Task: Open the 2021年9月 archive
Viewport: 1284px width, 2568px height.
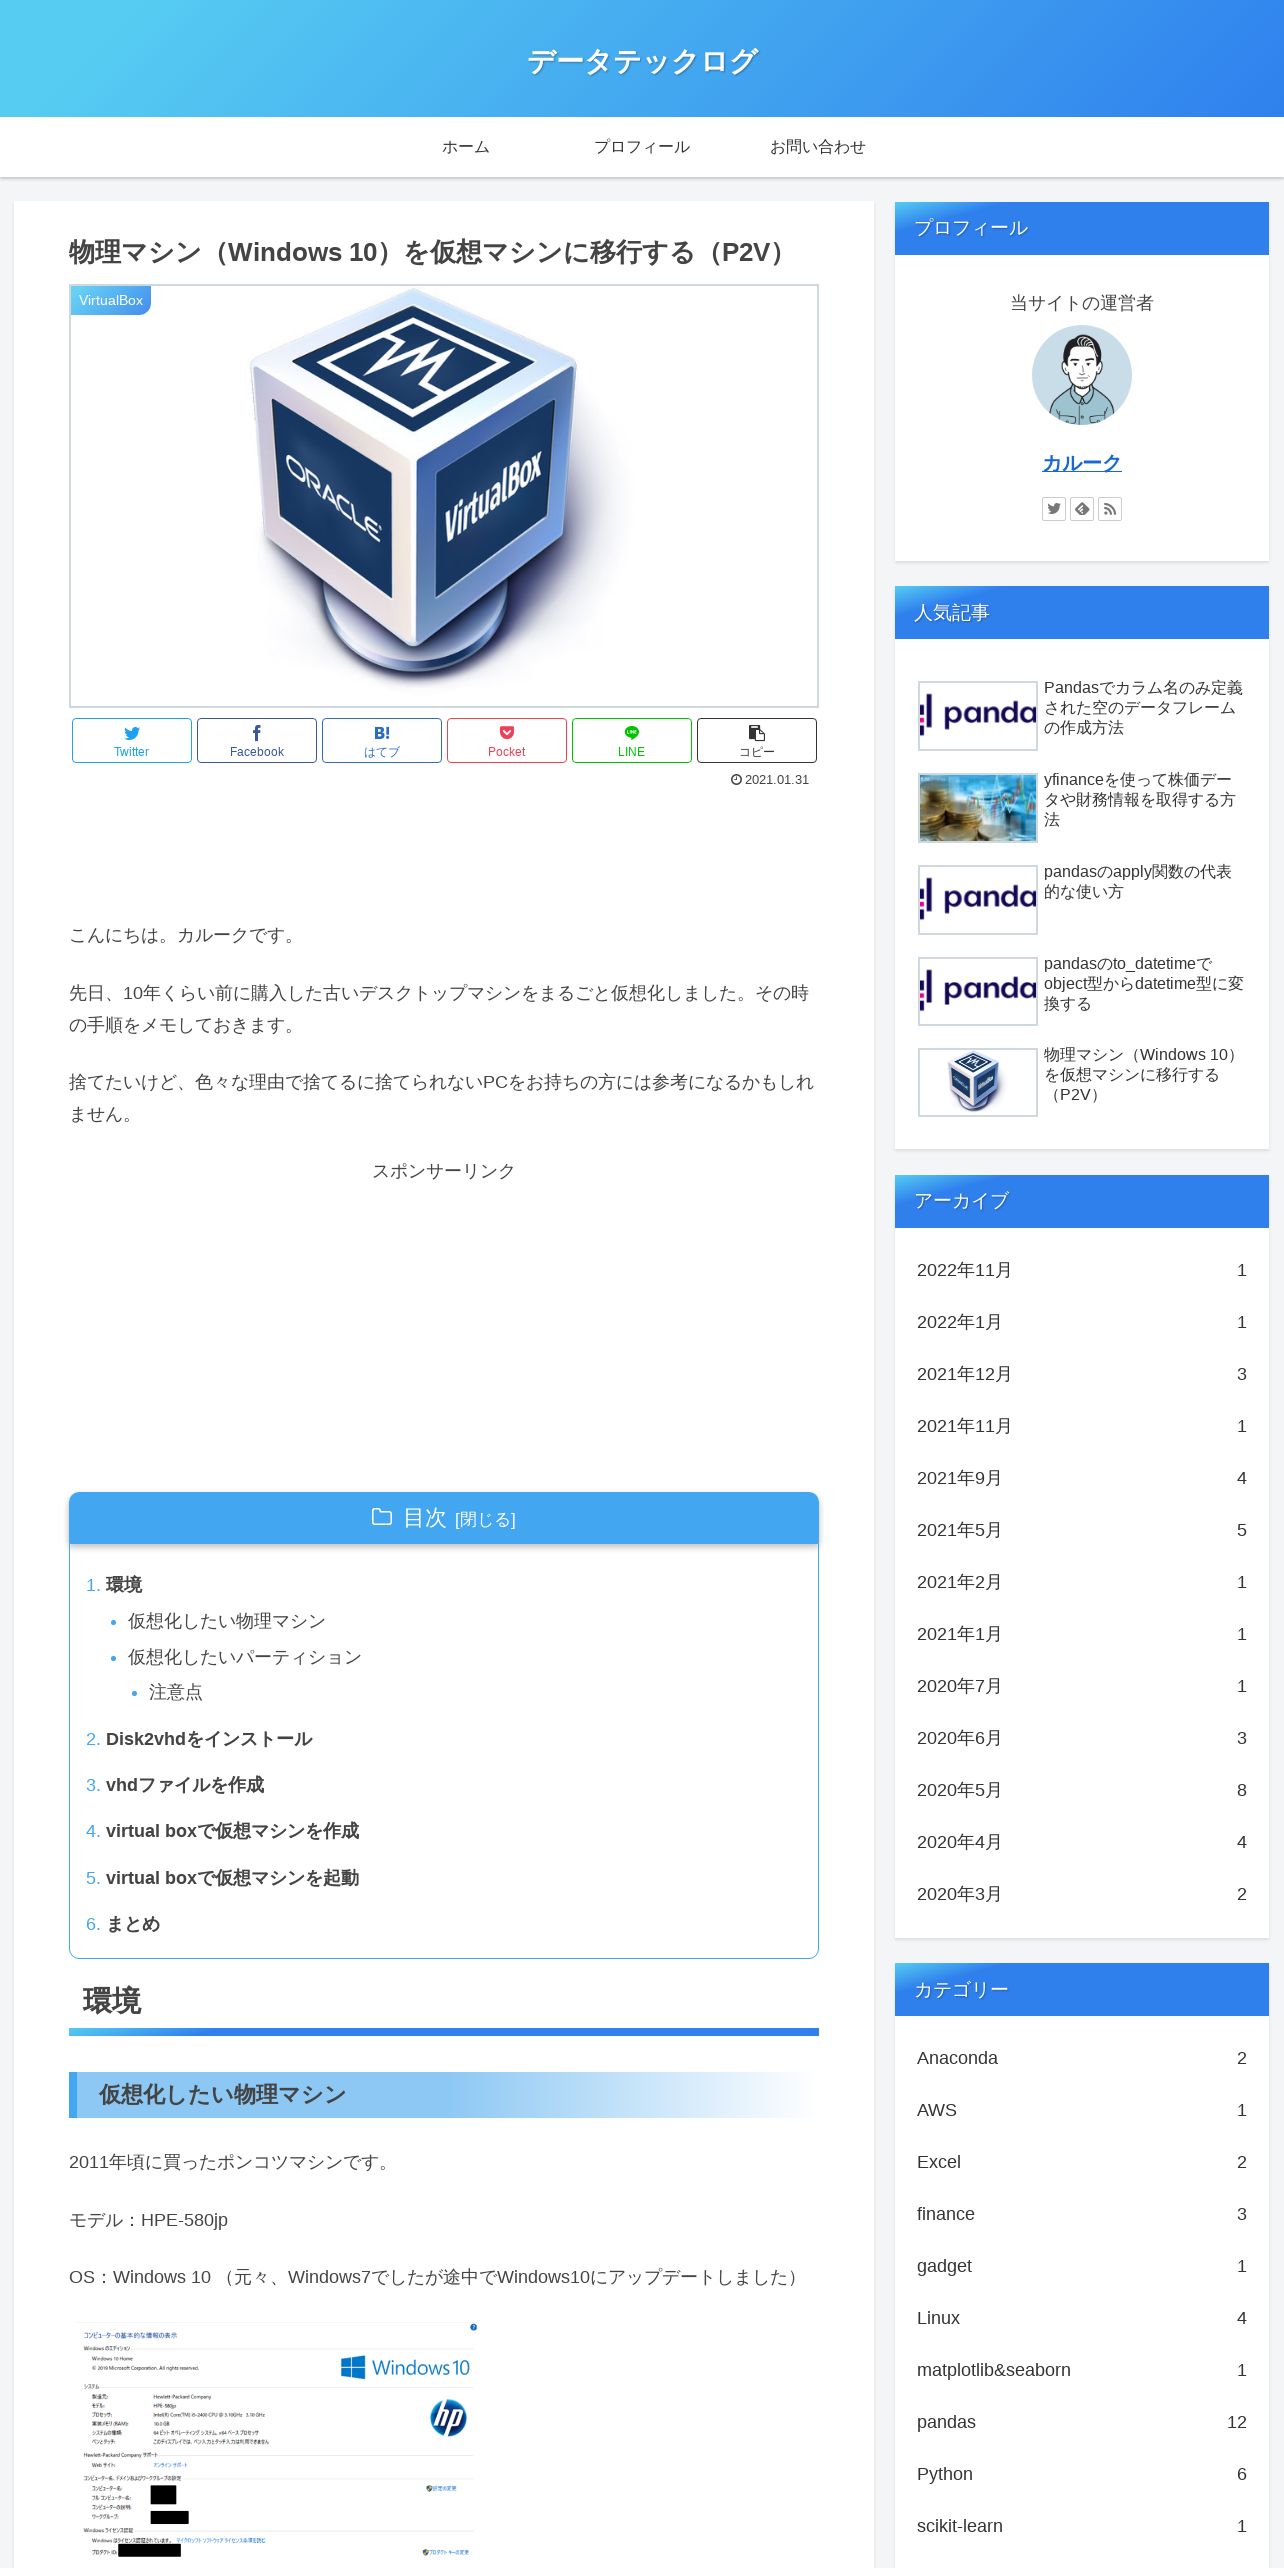Action: pos(1082,1478)
